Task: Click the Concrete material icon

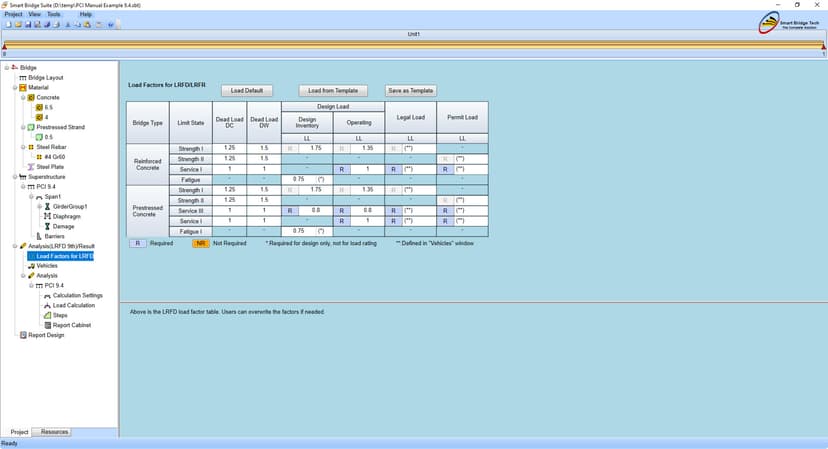Action: (31, 98)
